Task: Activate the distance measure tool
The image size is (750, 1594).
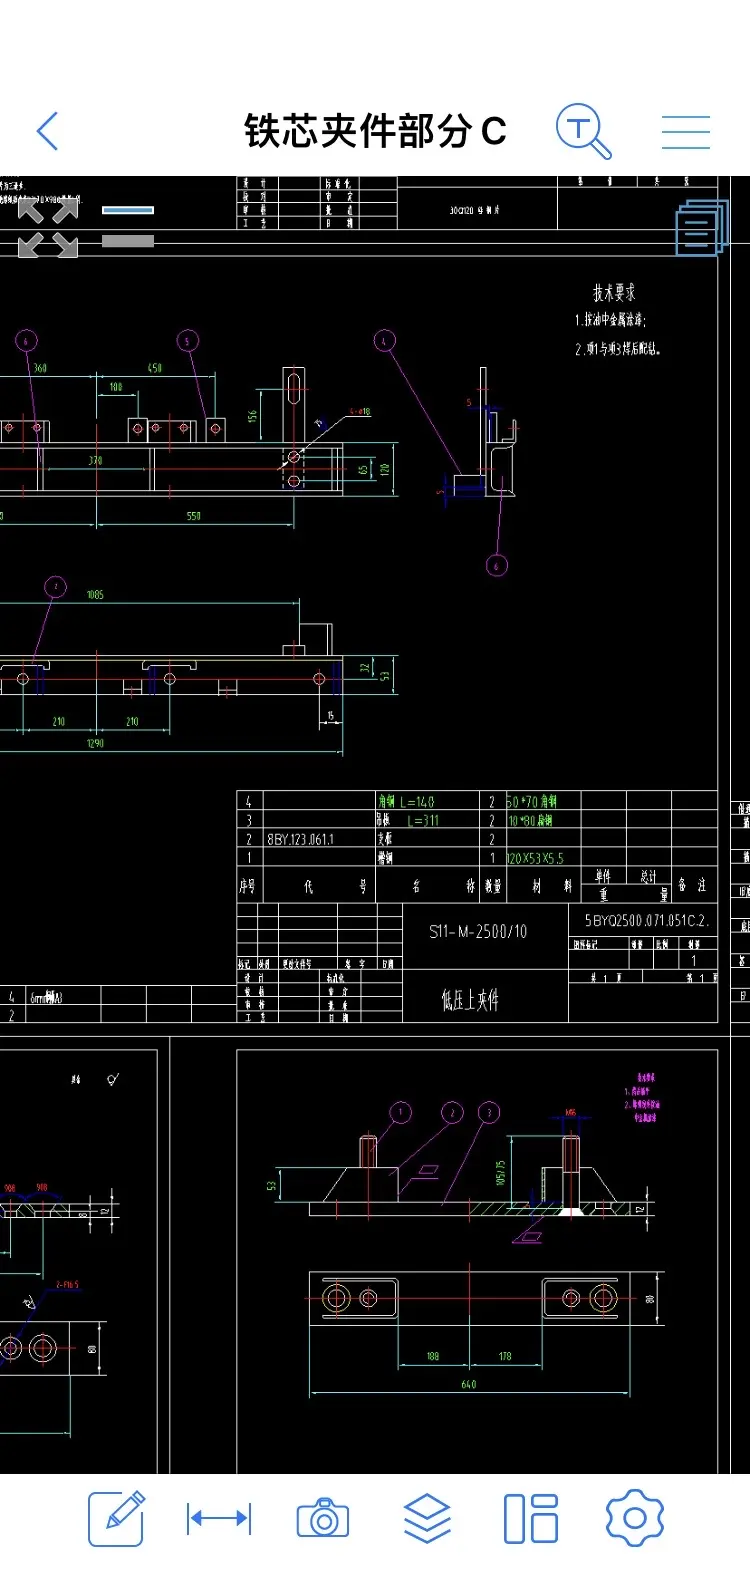Action: point(219,1519)
